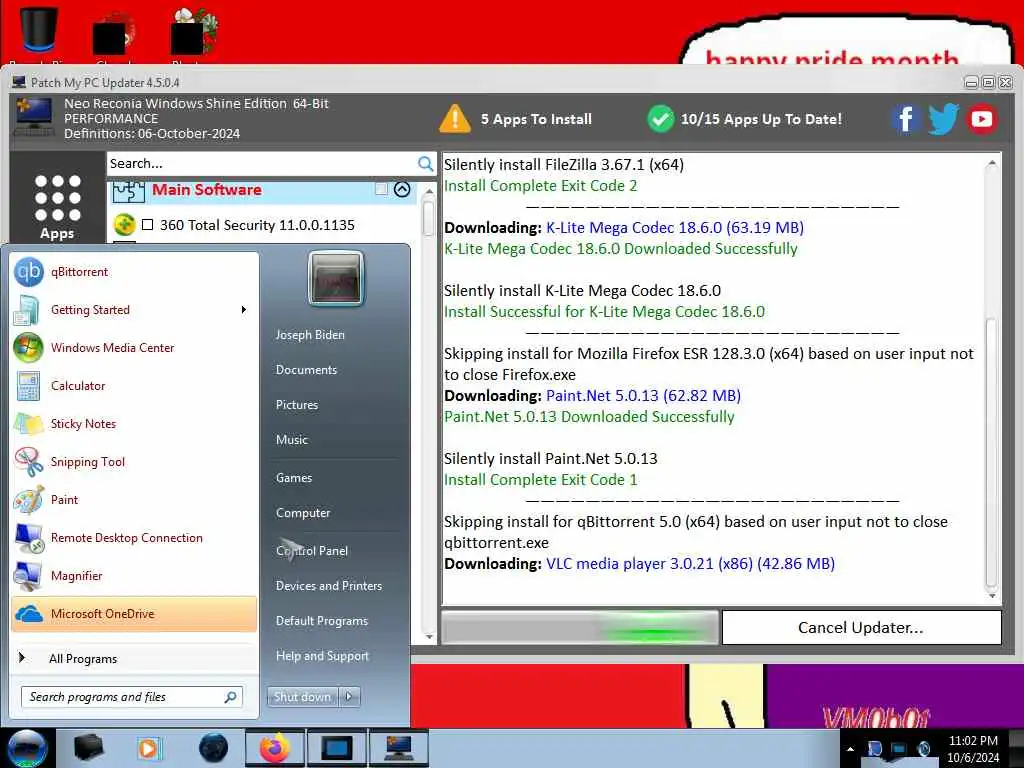The image size is (1024, 768).
Task: Click the 10/15 Apps Up To Date text
Action: tap(761, 119)
